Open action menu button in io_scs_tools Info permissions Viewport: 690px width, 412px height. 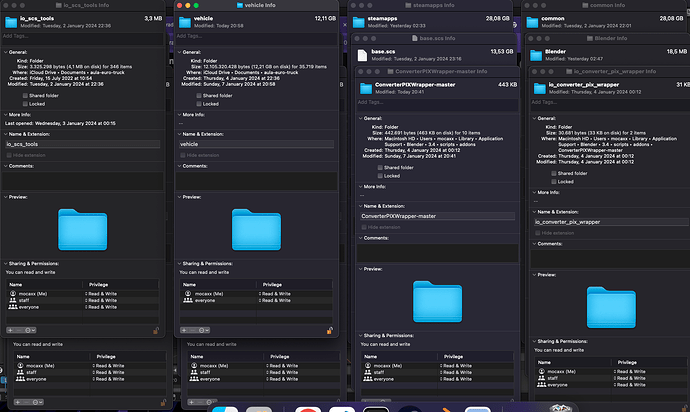[30, 330]
